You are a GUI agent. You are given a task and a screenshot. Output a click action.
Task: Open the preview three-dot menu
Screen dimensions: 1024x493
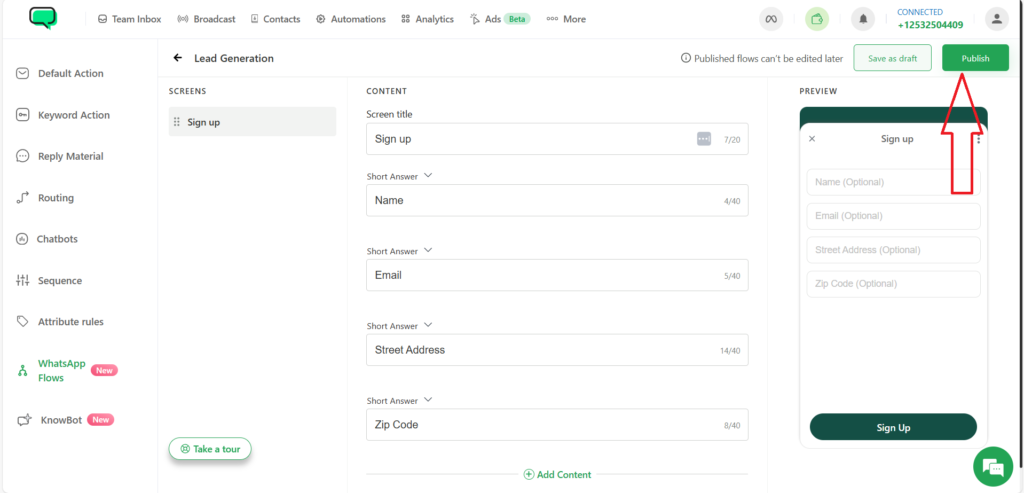(x=978, y=138)
